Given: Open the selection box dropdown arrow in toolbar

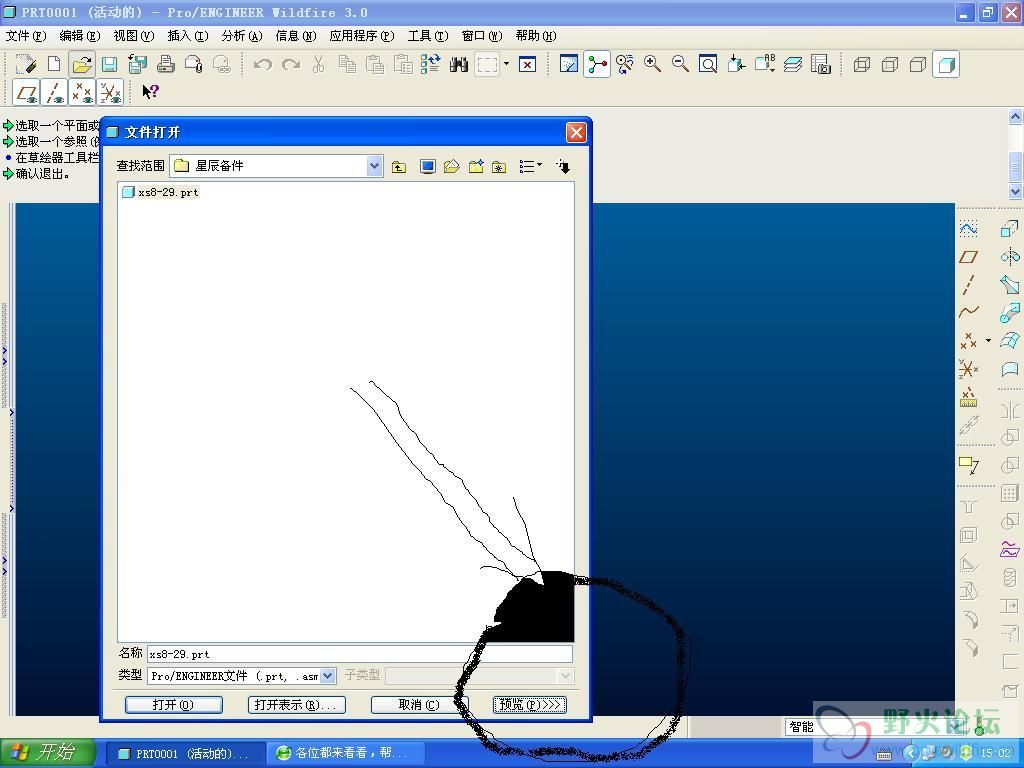Looking at the screenshot, I should [x=506, y=64].
